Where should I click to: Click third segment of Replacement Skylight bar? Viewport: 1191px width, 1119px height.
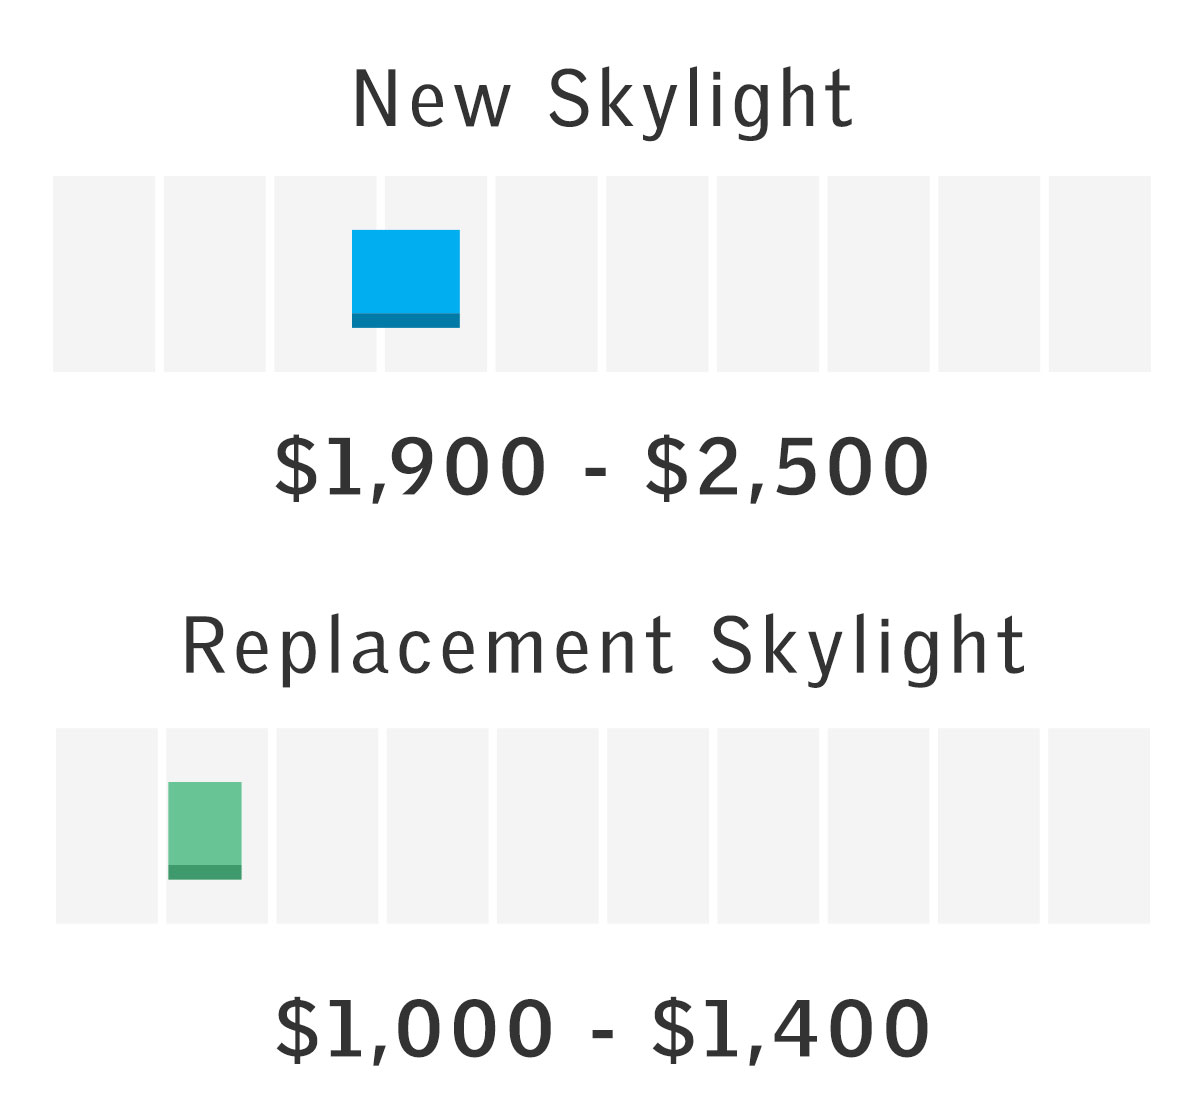pos(327,826)
